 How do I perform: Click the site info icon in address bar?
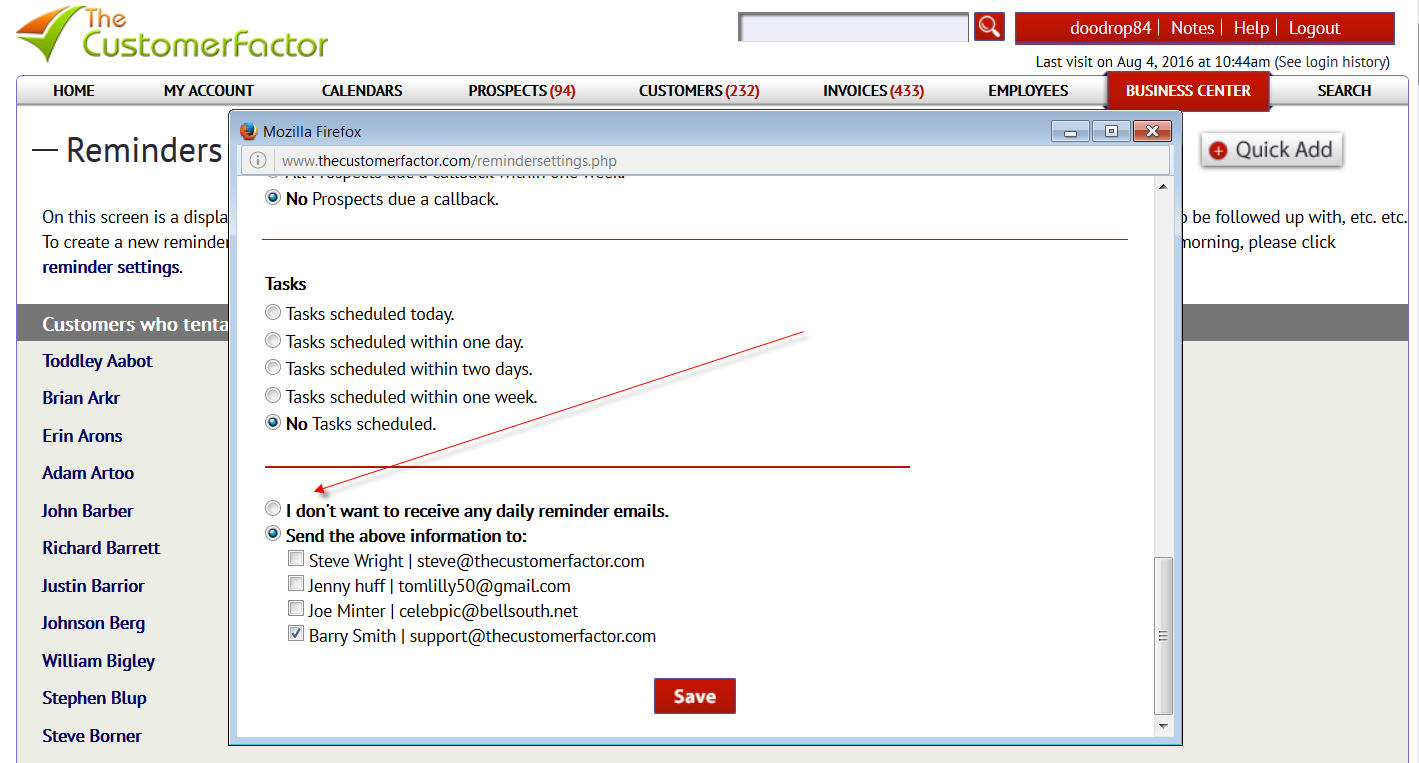coord(257,160)
